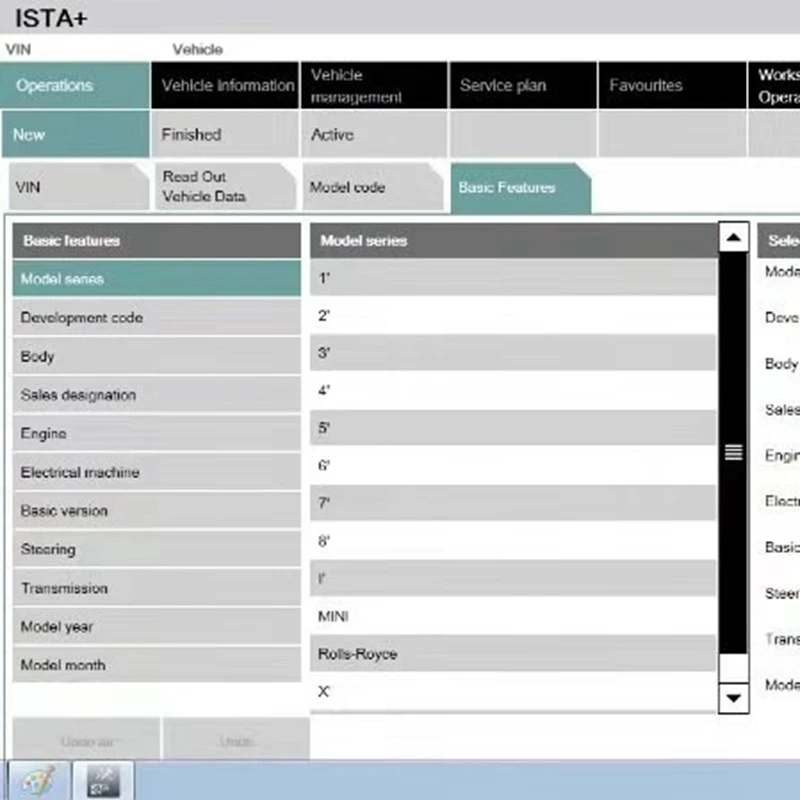Select model series 3'

[513, 353]
